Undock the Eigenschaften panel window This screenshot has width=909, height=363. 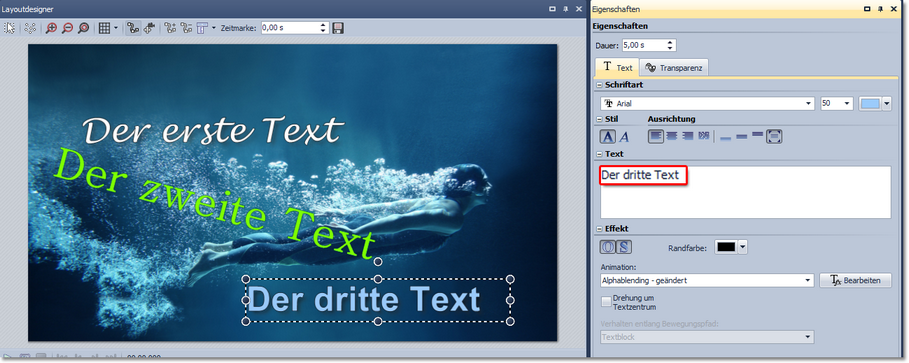point(867,9)
